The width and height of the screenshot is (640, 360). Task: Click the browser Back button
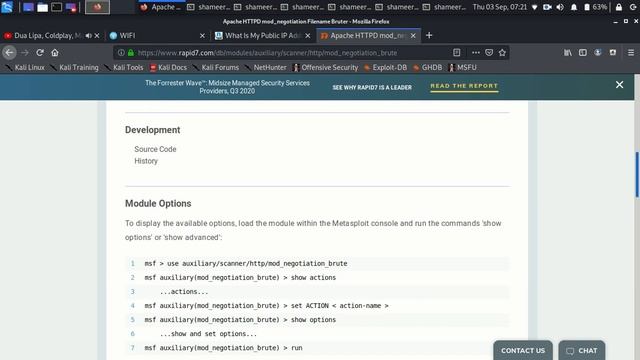point(9,53)
